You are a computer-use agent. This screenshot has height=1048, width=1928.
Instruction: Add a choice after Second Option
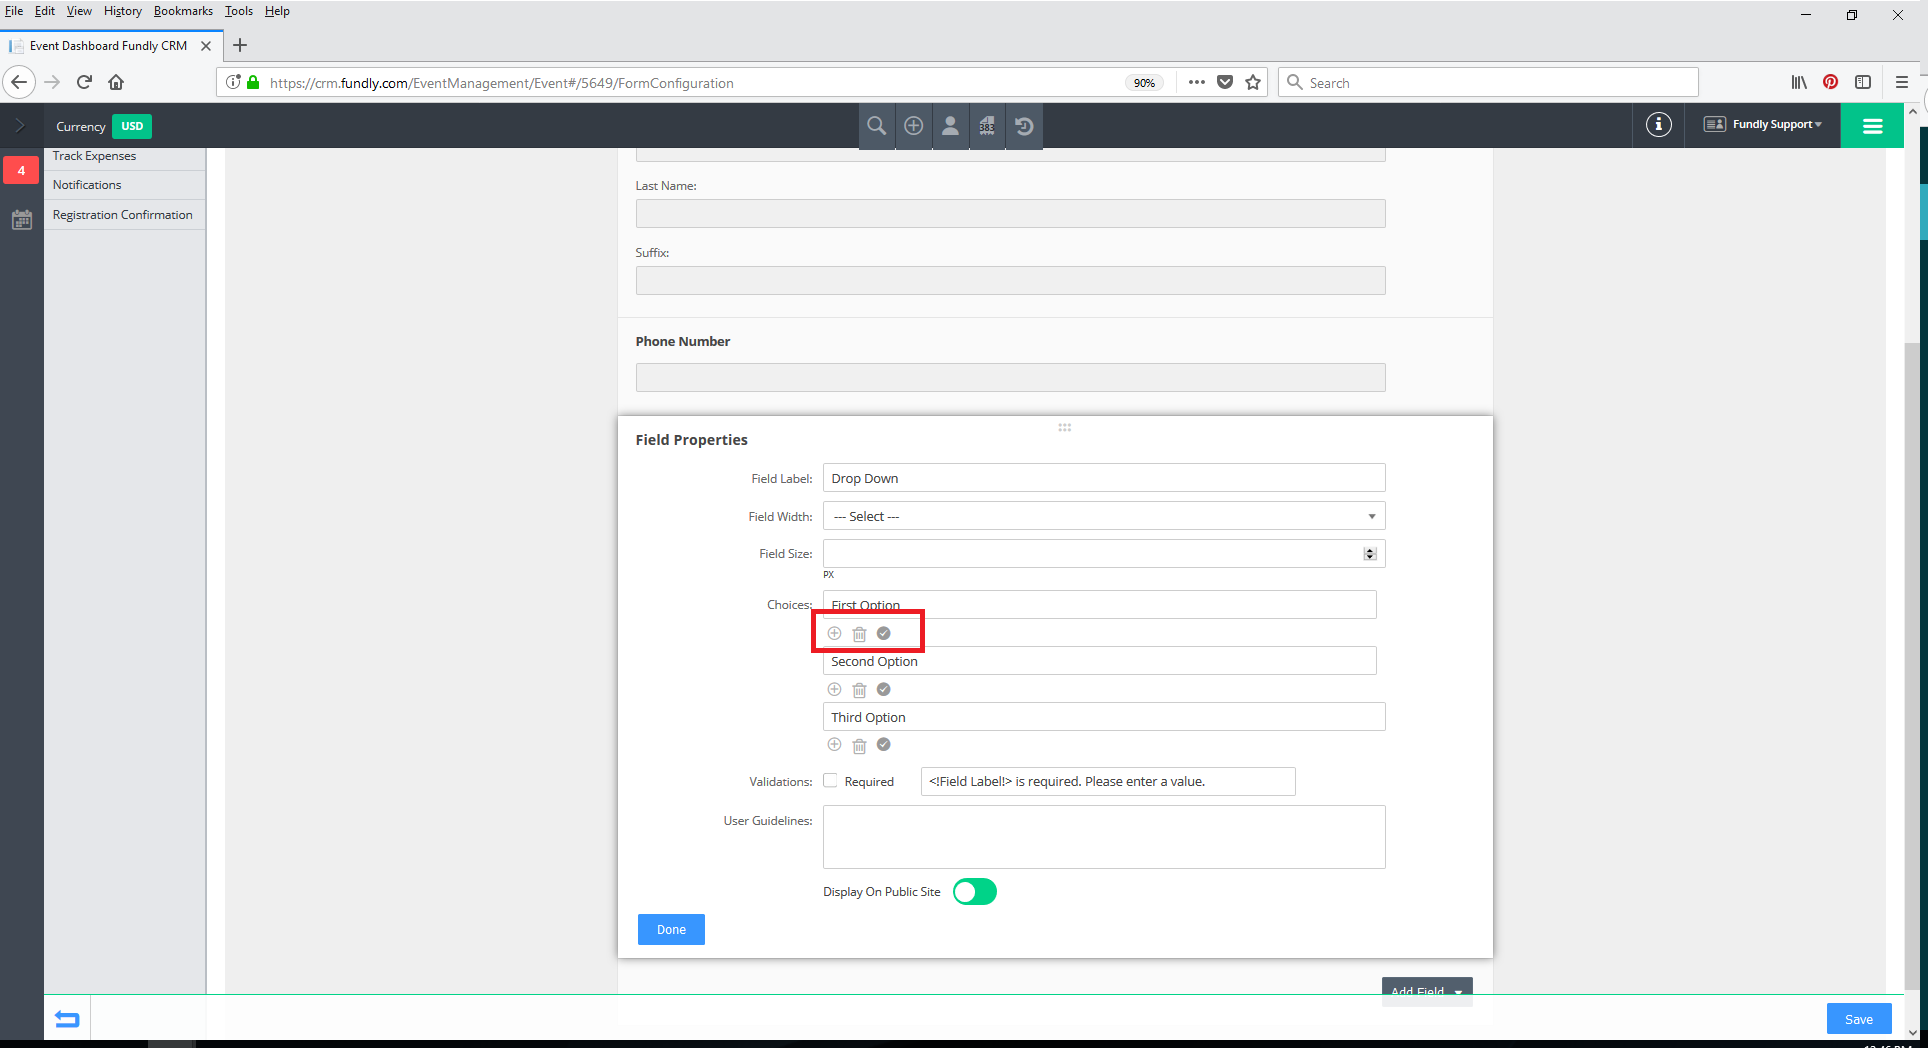(x=834, y=689)
